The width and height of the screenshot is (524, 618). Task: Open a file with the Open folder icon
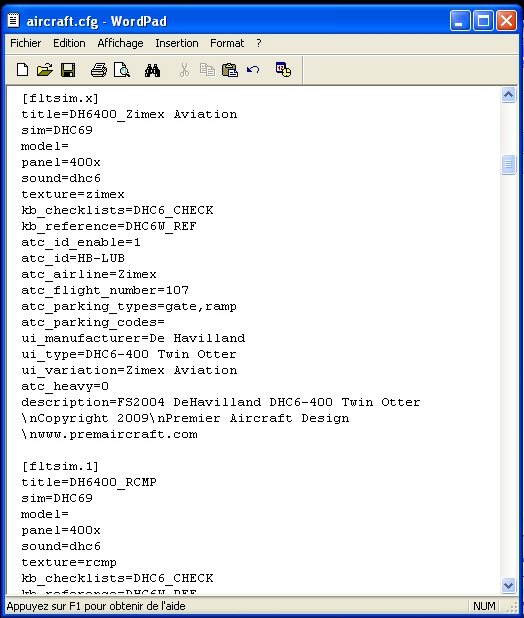click(x=45, y=70)
